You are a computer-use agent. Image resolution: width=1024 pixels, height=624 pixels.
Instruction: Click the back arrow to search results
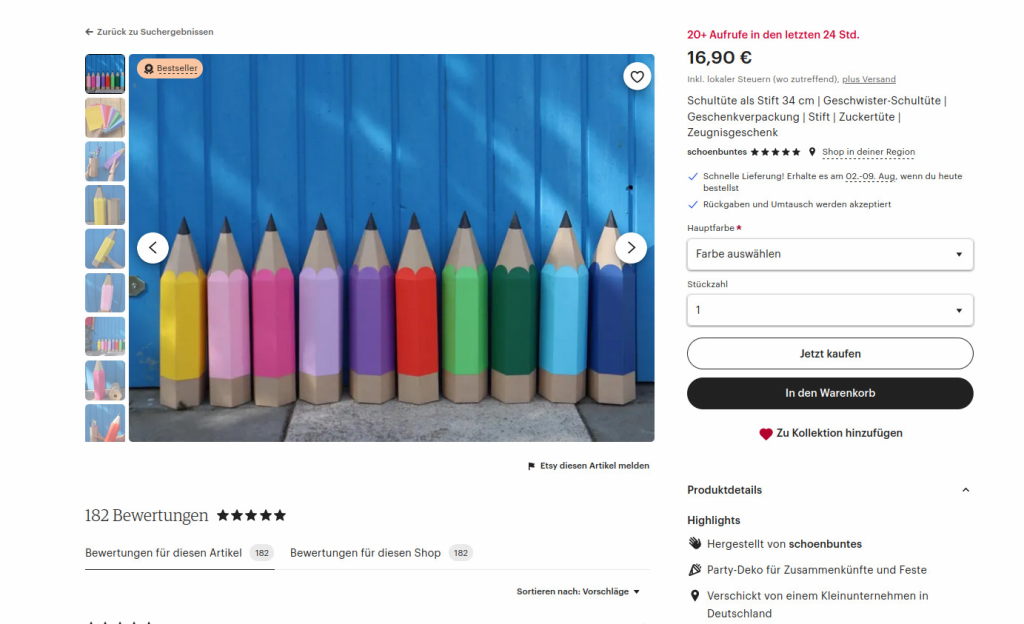[89, 31]
